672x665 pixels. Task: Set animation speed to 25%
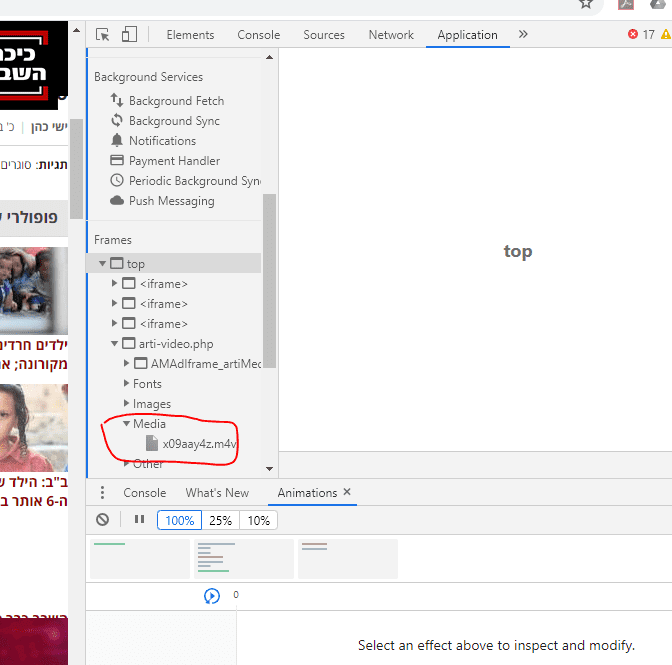tap(220, 520)
